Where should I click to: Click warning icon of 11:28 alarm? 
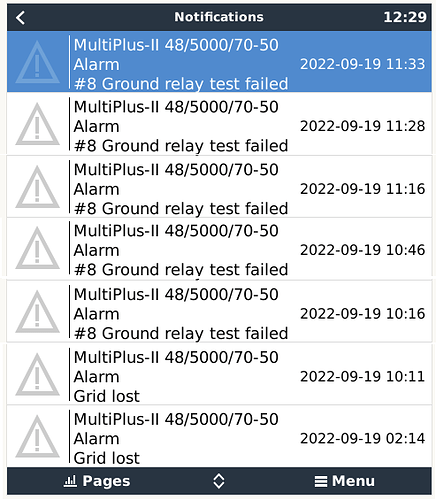coord(37,124)
